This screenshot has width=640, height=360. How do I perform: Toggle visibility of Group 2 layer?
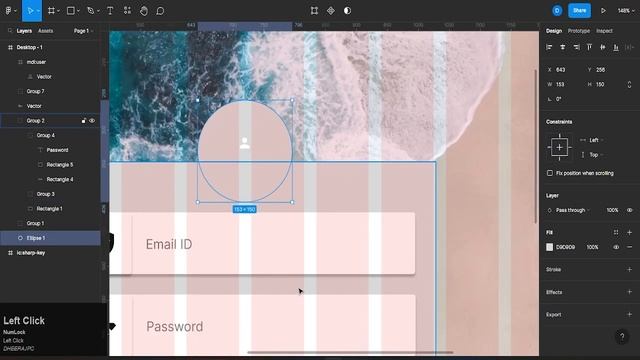click(92, 121)
